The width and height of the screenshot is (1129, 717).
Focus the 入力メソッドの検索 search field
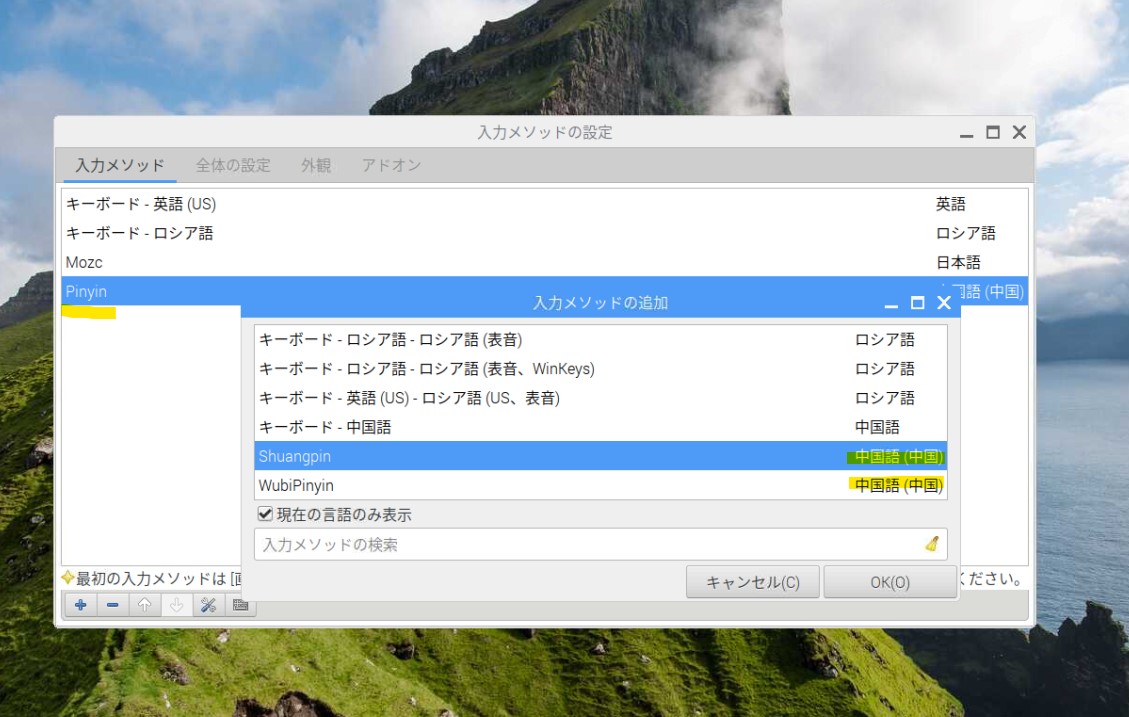pos(590,545)
